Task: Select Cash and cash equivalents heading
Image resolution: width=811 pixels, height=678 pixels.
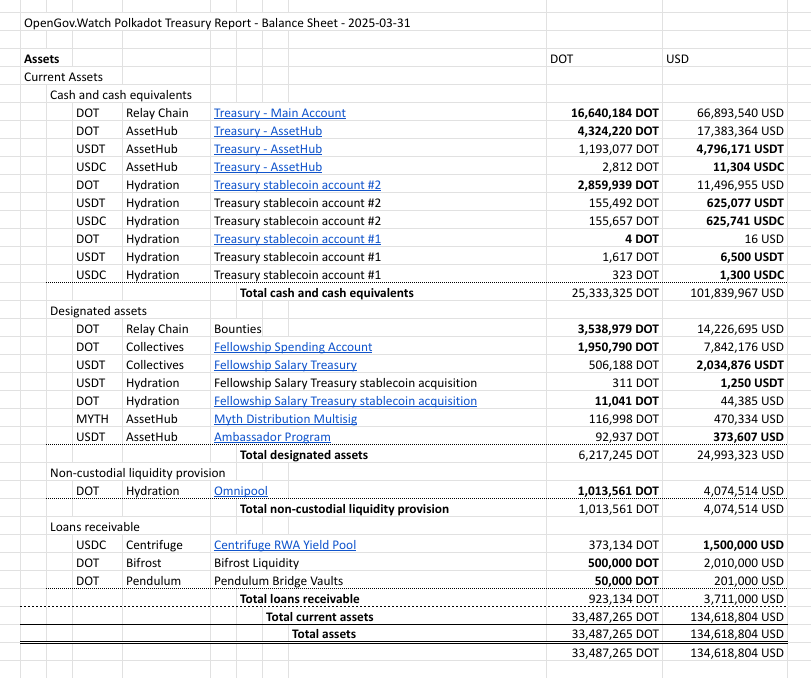Action: pos(121,95)
